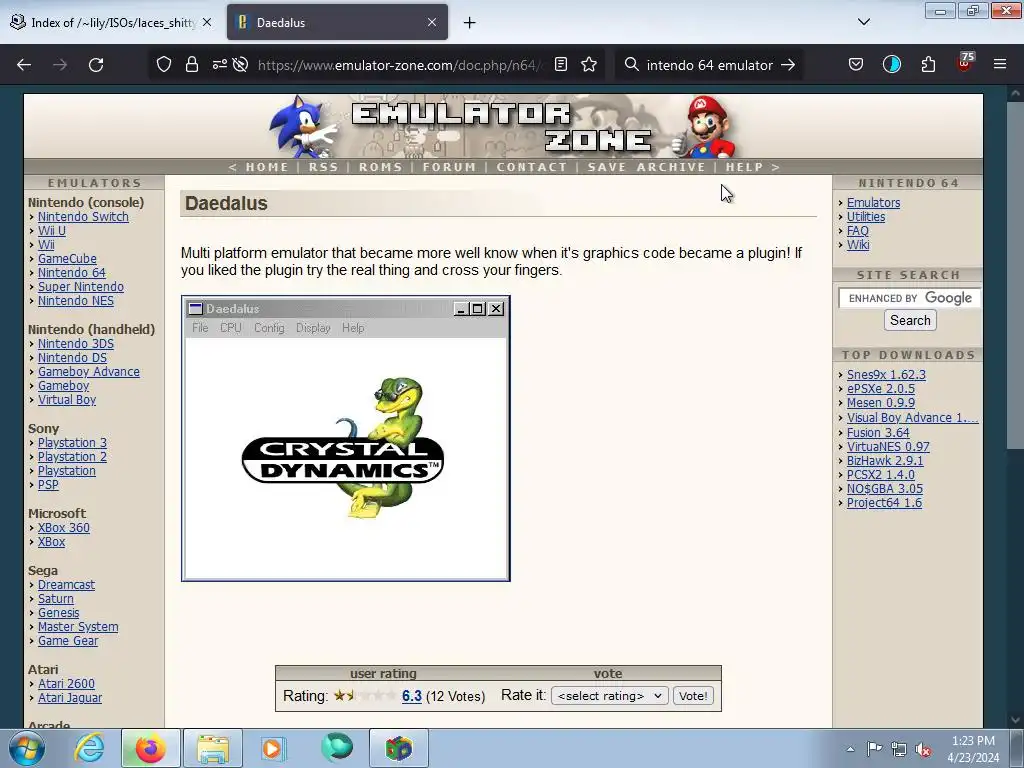
Task: Click the Google site search field
Action: 910,298
